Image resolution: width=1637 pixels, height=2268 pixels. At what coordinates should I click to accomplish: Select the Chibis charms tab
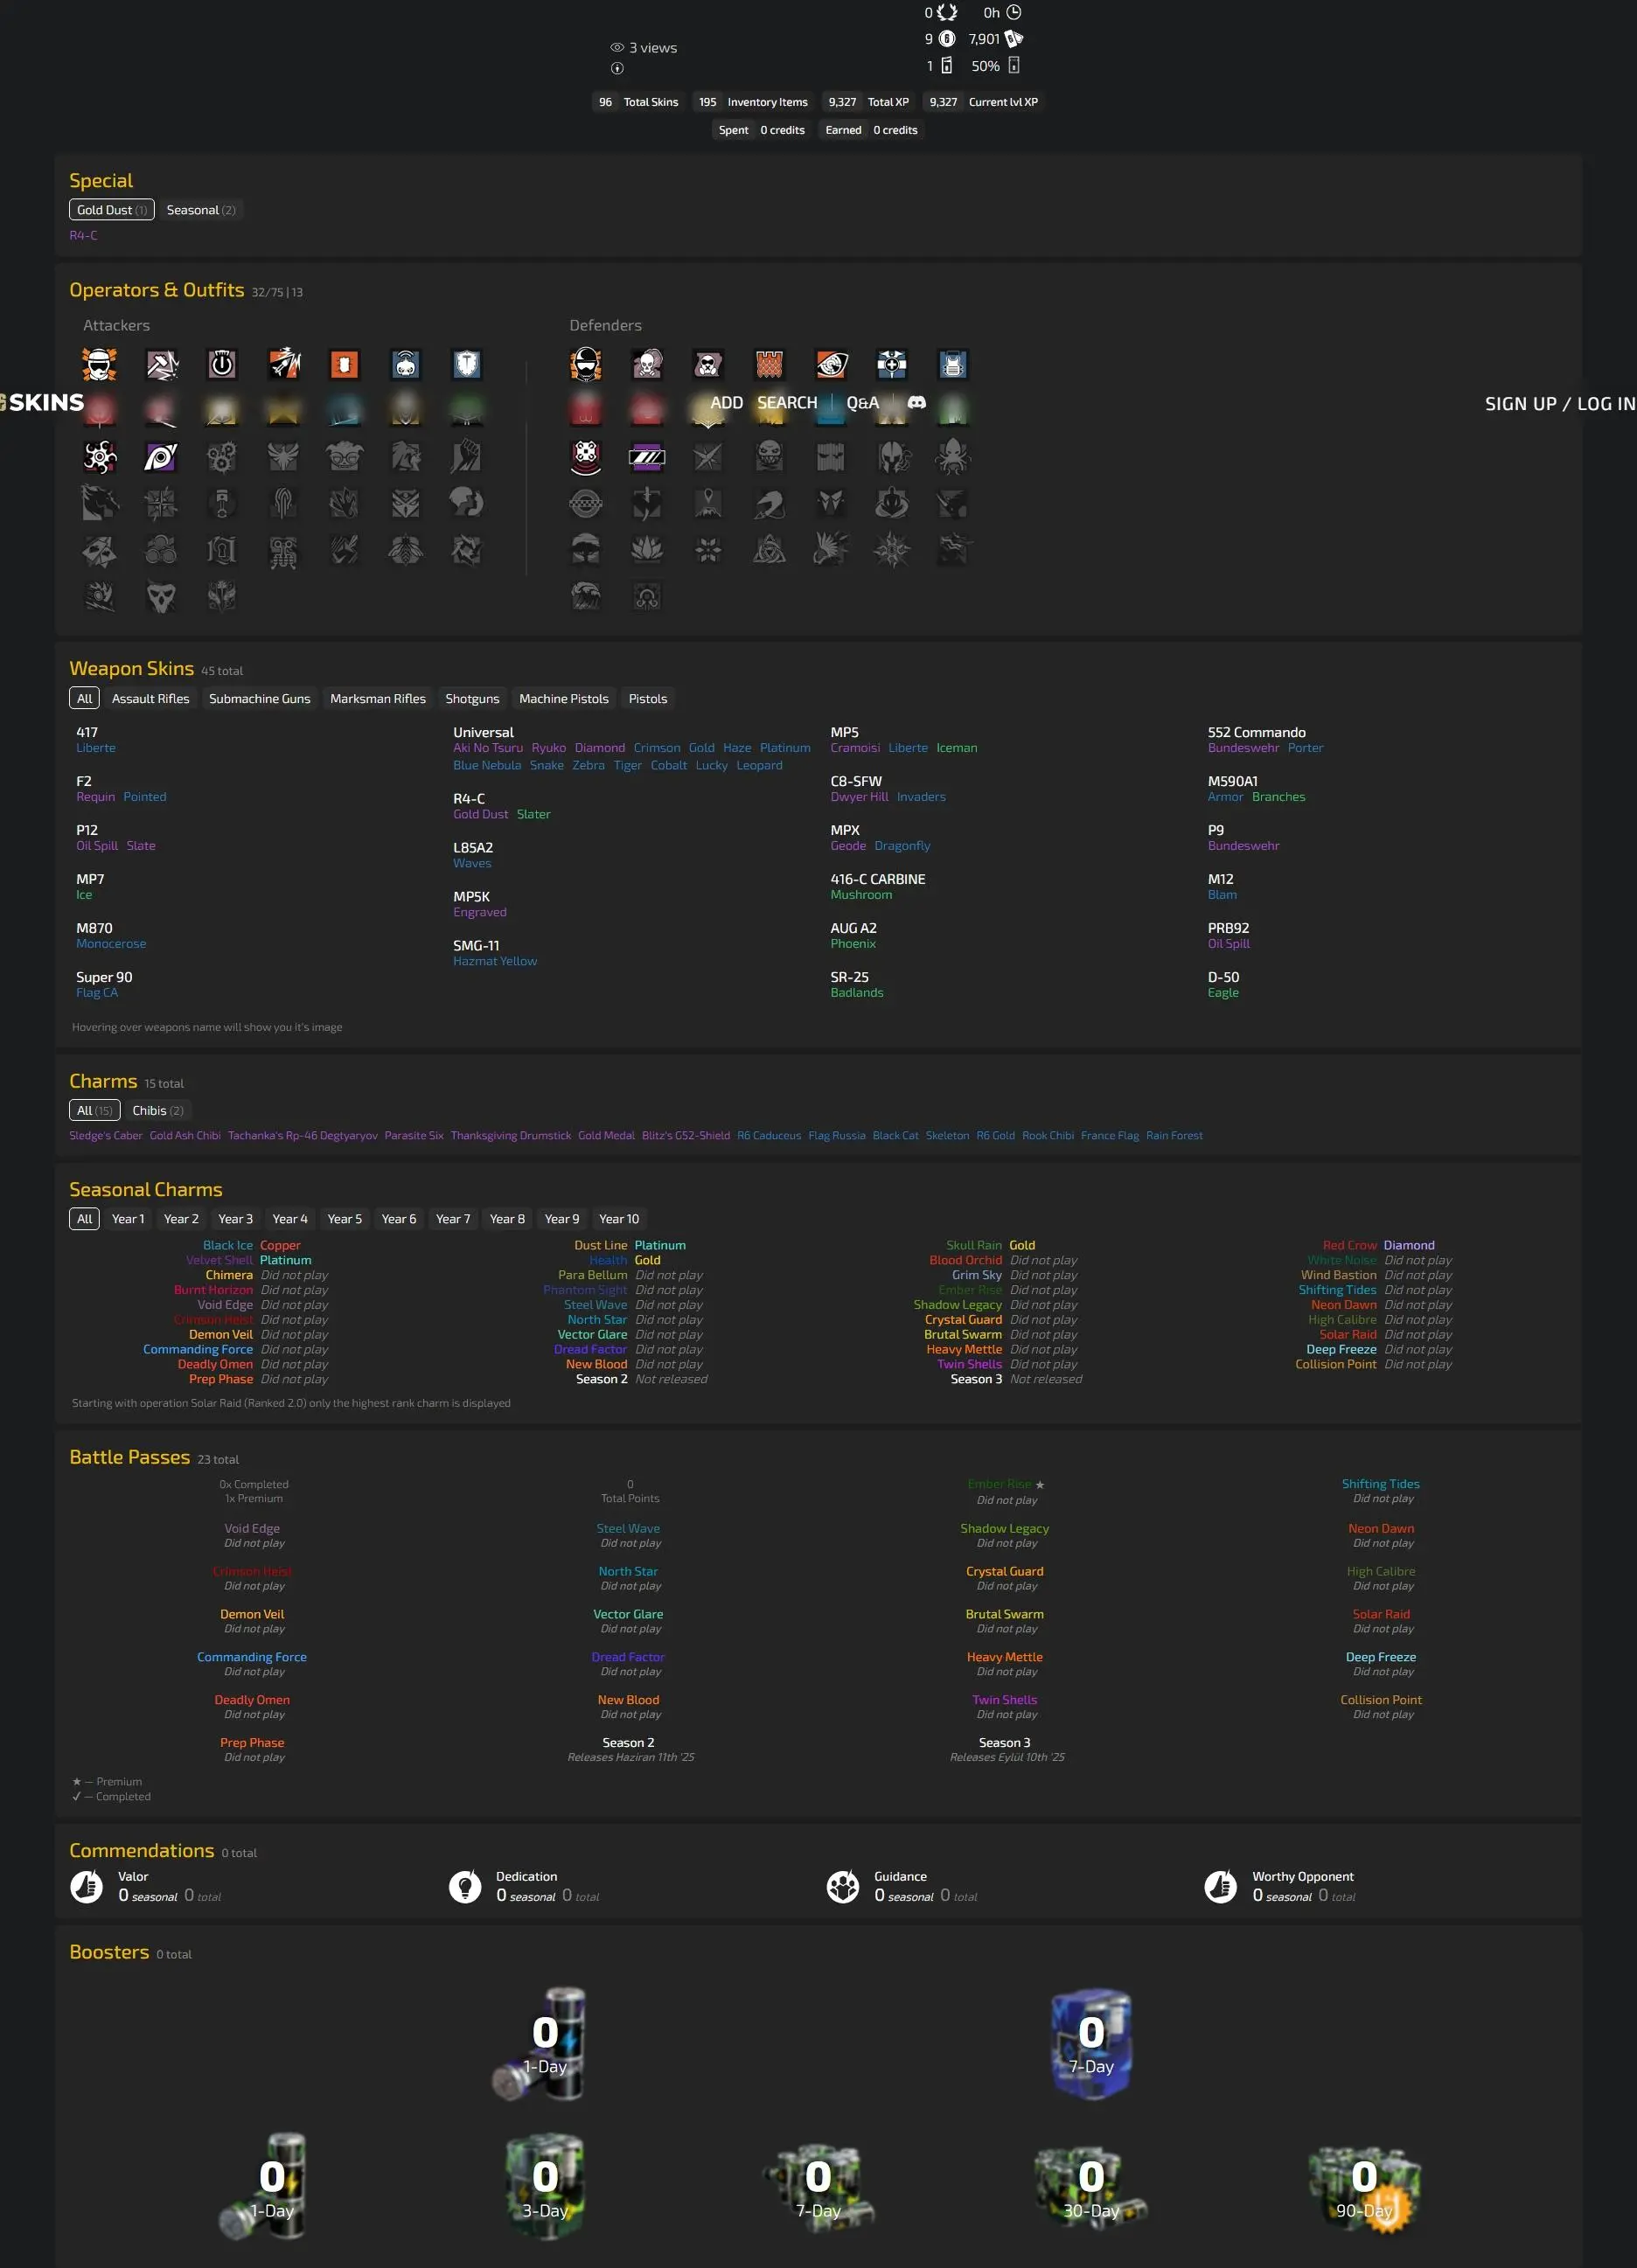pos(158,1110)
